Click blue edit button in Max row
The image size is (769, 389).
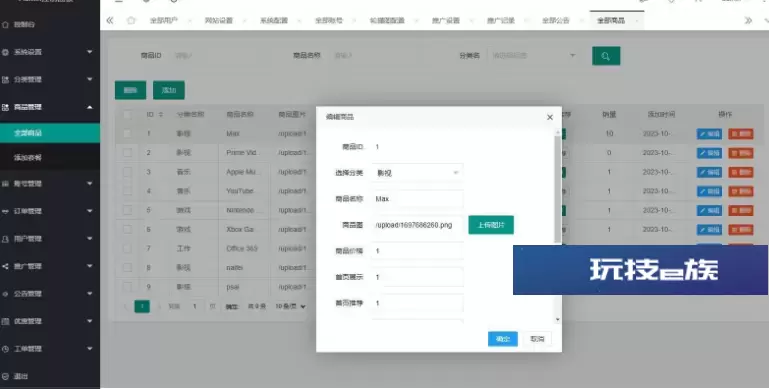point(709,134)
